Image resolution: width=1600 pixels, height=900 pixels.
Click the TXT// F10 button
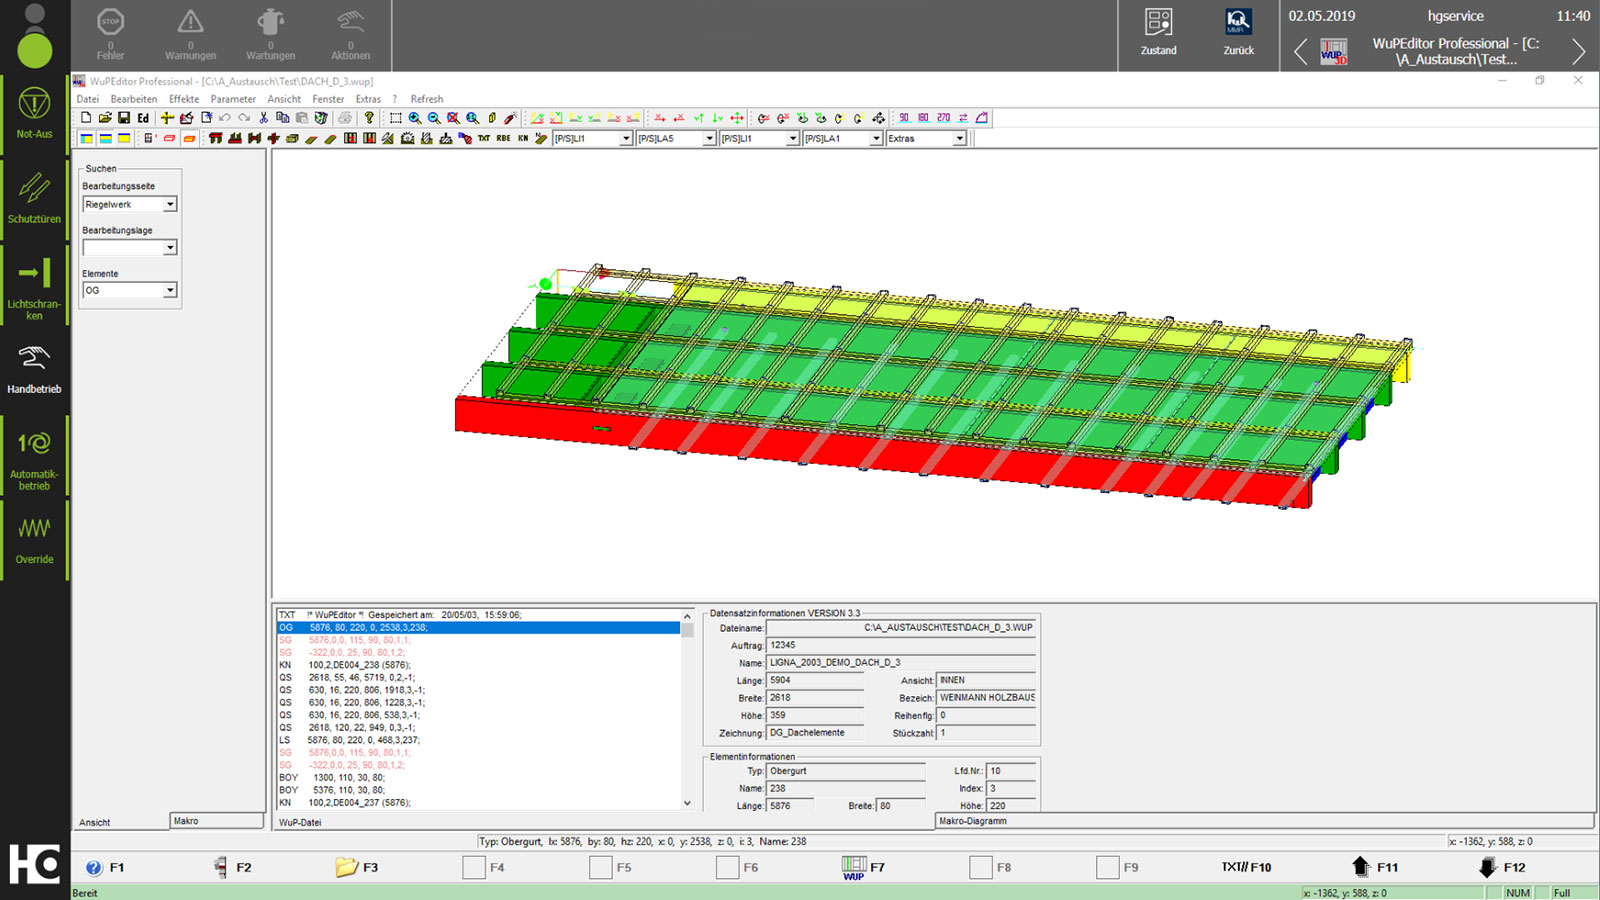pyautogui.click(x=1246, y=867)
